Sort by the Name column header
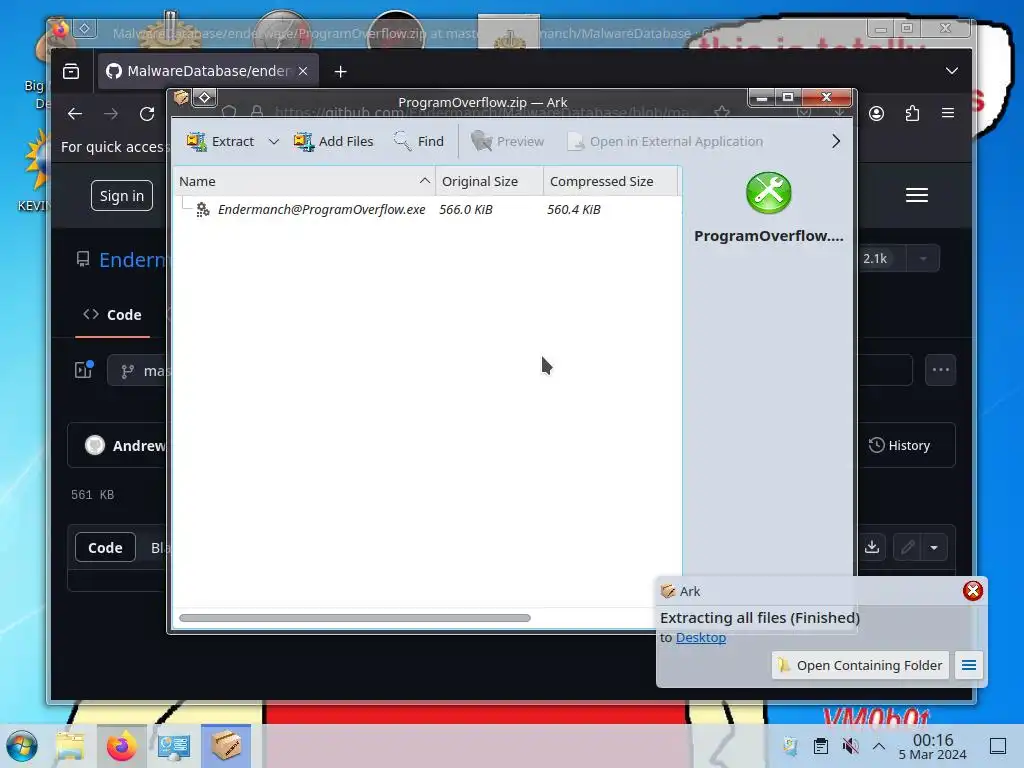1024x768 pixels. tap(304, 181)
